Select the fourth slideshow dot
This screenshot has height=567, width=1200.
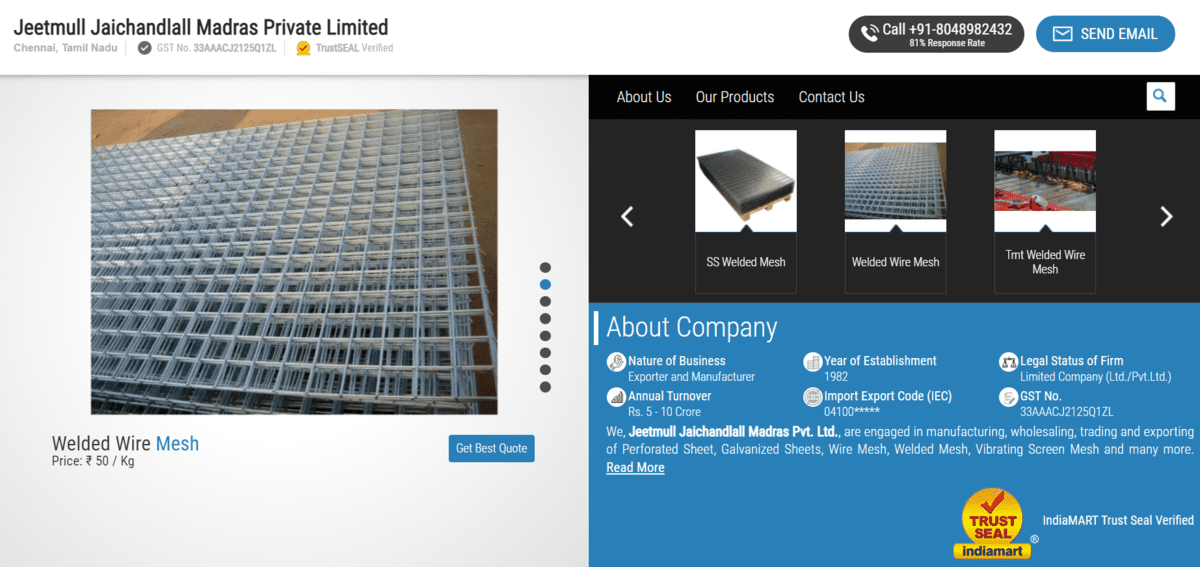point(545,318)
